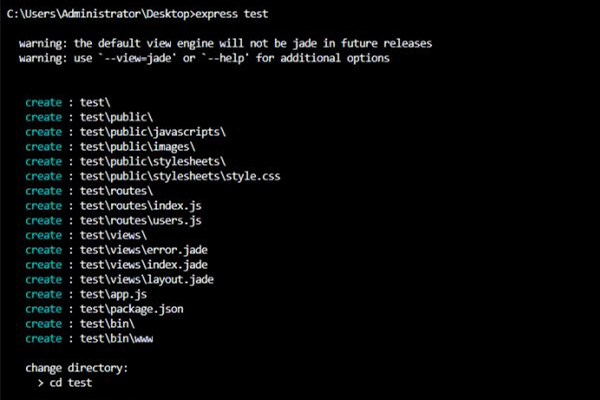
Task: Click the test\routes\users.js path
Action: pos(140,220)
